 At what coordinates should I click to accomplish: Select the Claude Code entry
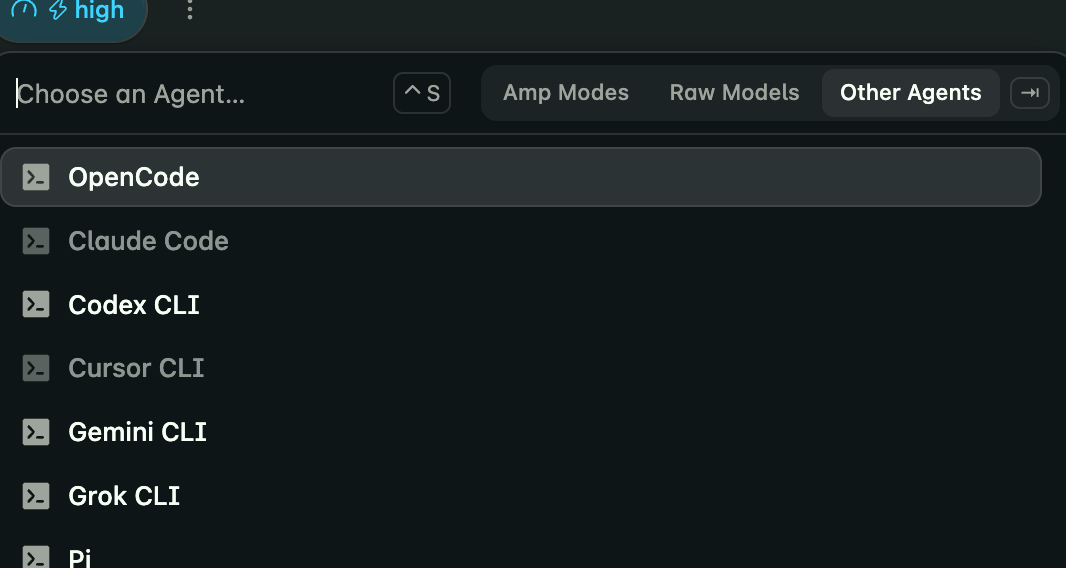click(x=521, y=241)
